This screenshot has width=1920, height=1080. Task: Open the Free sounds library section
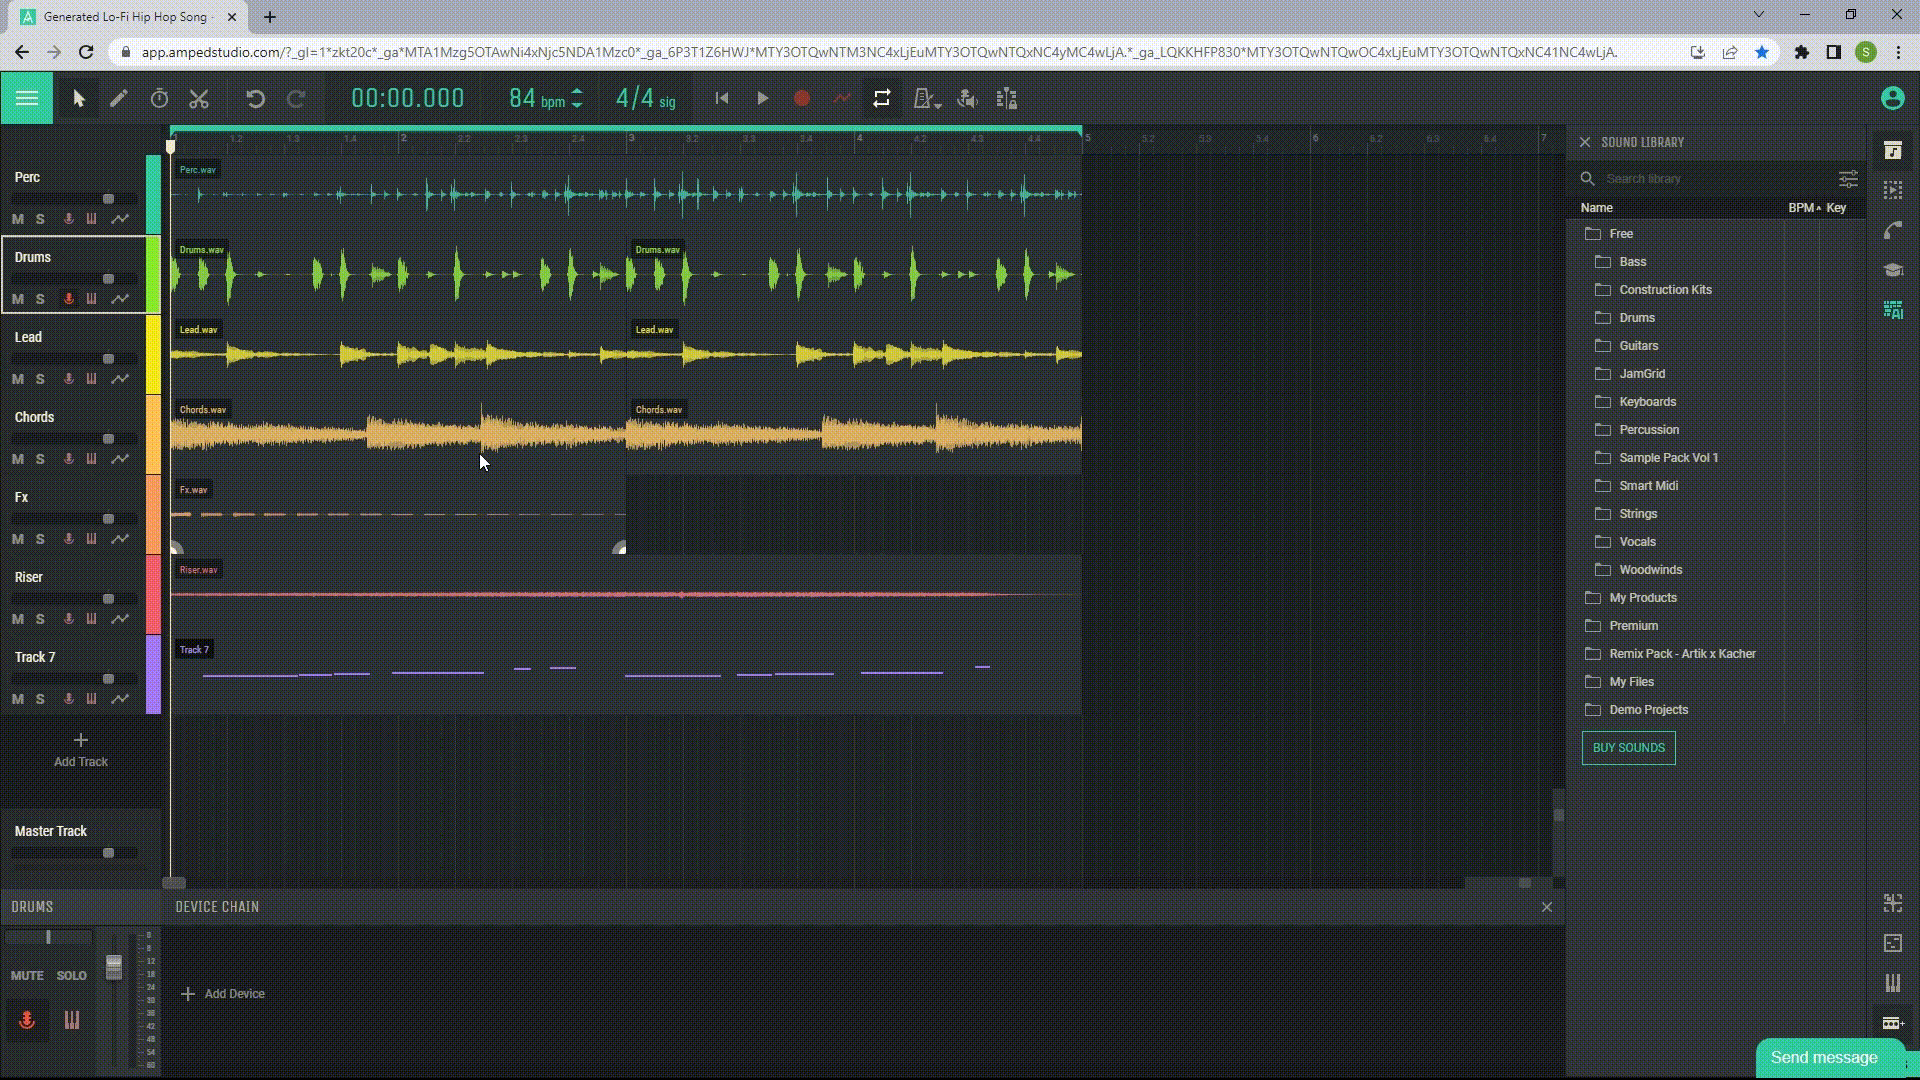click(x=1621, y=233)
